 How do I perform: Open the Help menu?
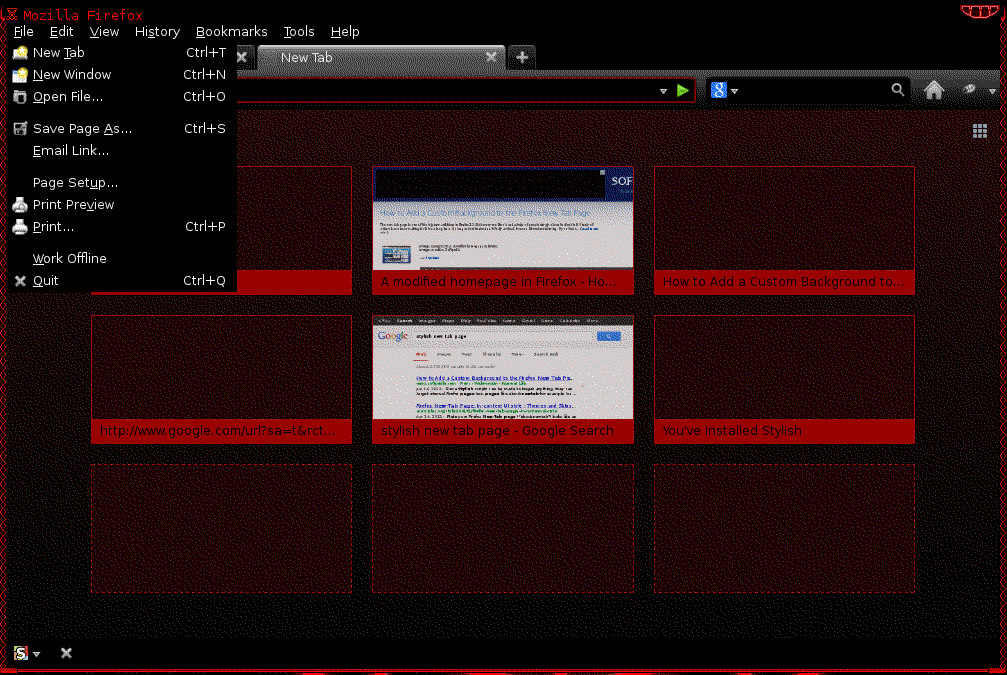coord(345,31)
